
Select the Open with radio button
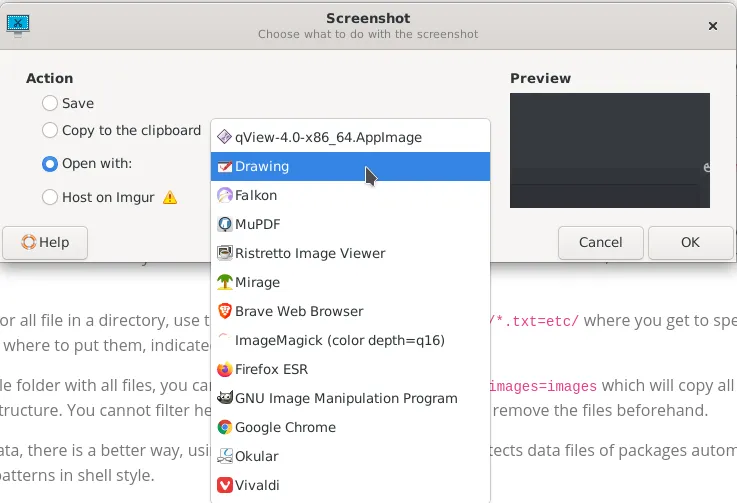pyautogui.click(x=50, y=164)
